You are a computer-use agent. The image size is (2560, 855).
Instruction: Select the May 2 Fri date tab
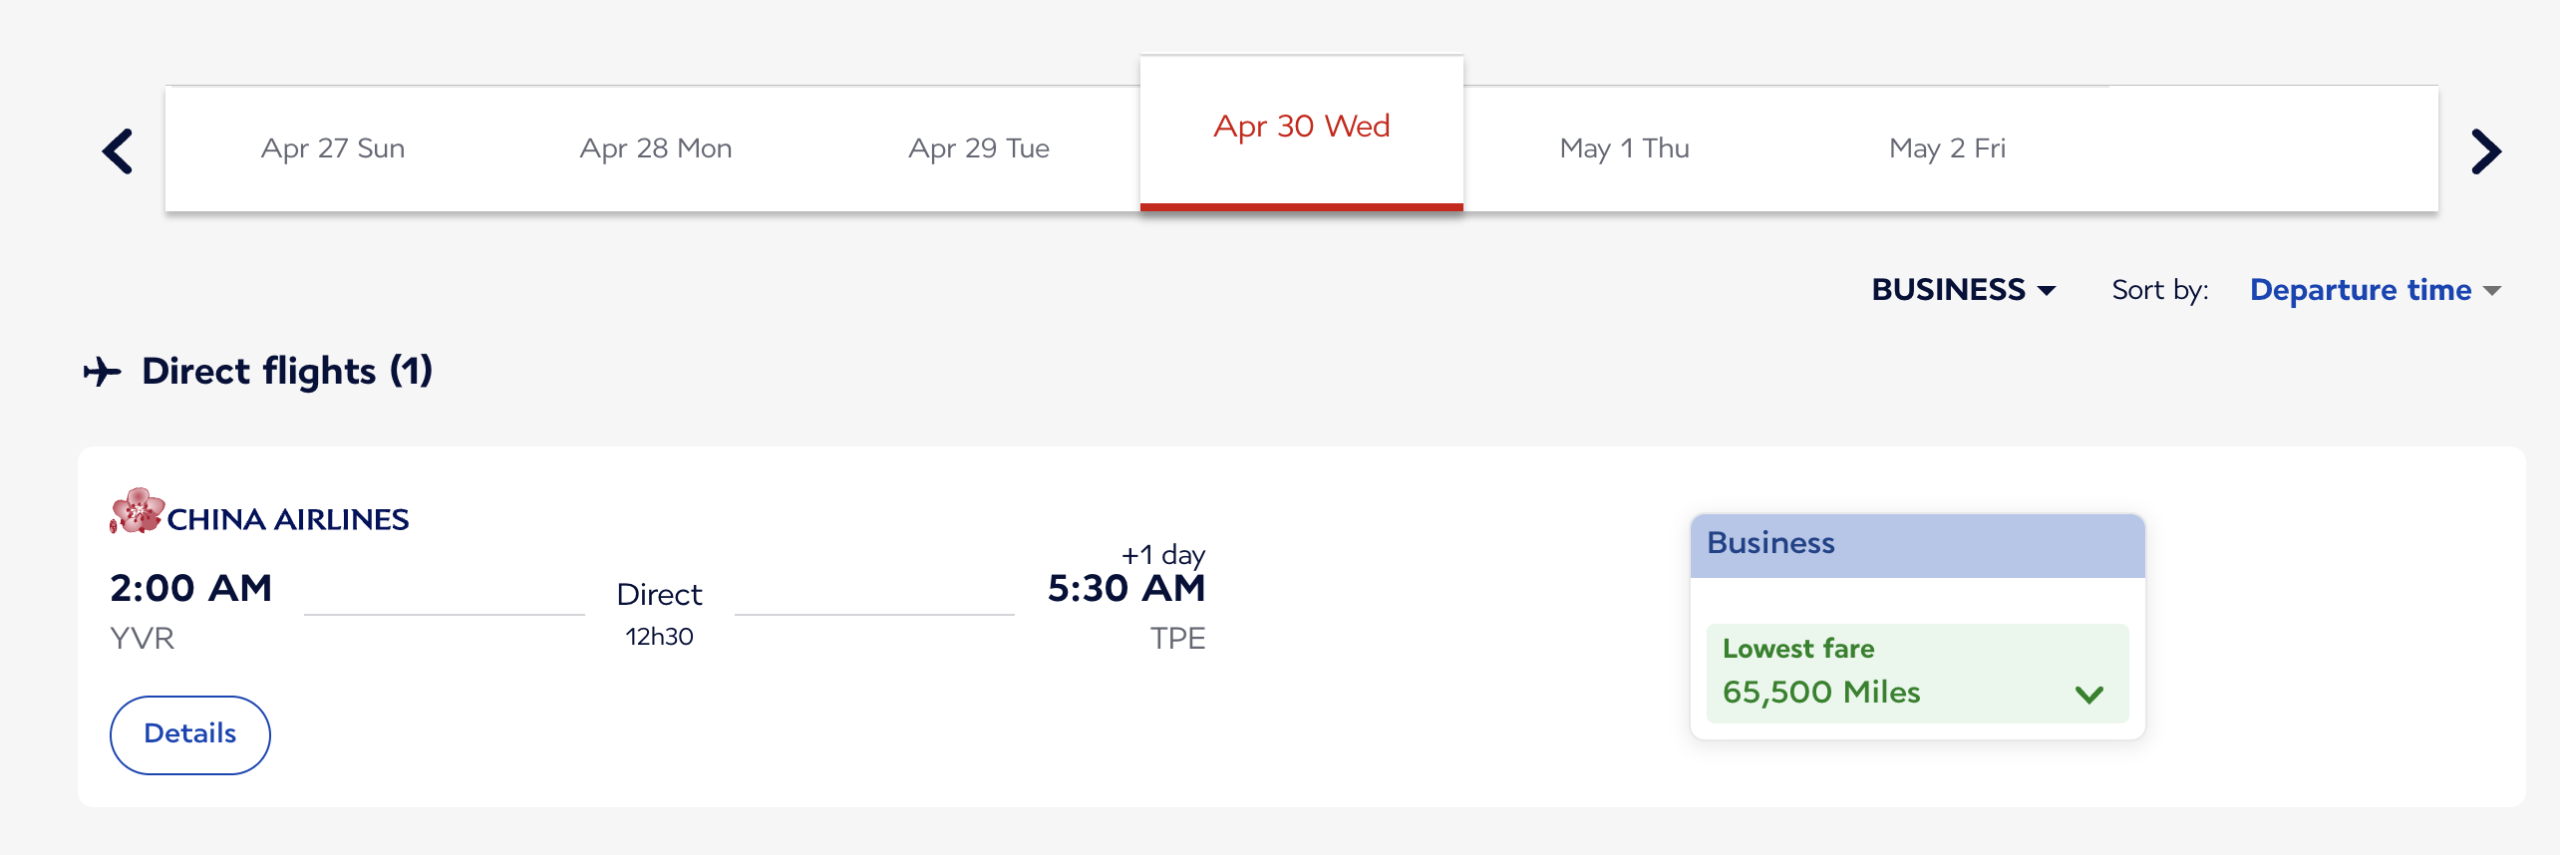point(1947,148)
